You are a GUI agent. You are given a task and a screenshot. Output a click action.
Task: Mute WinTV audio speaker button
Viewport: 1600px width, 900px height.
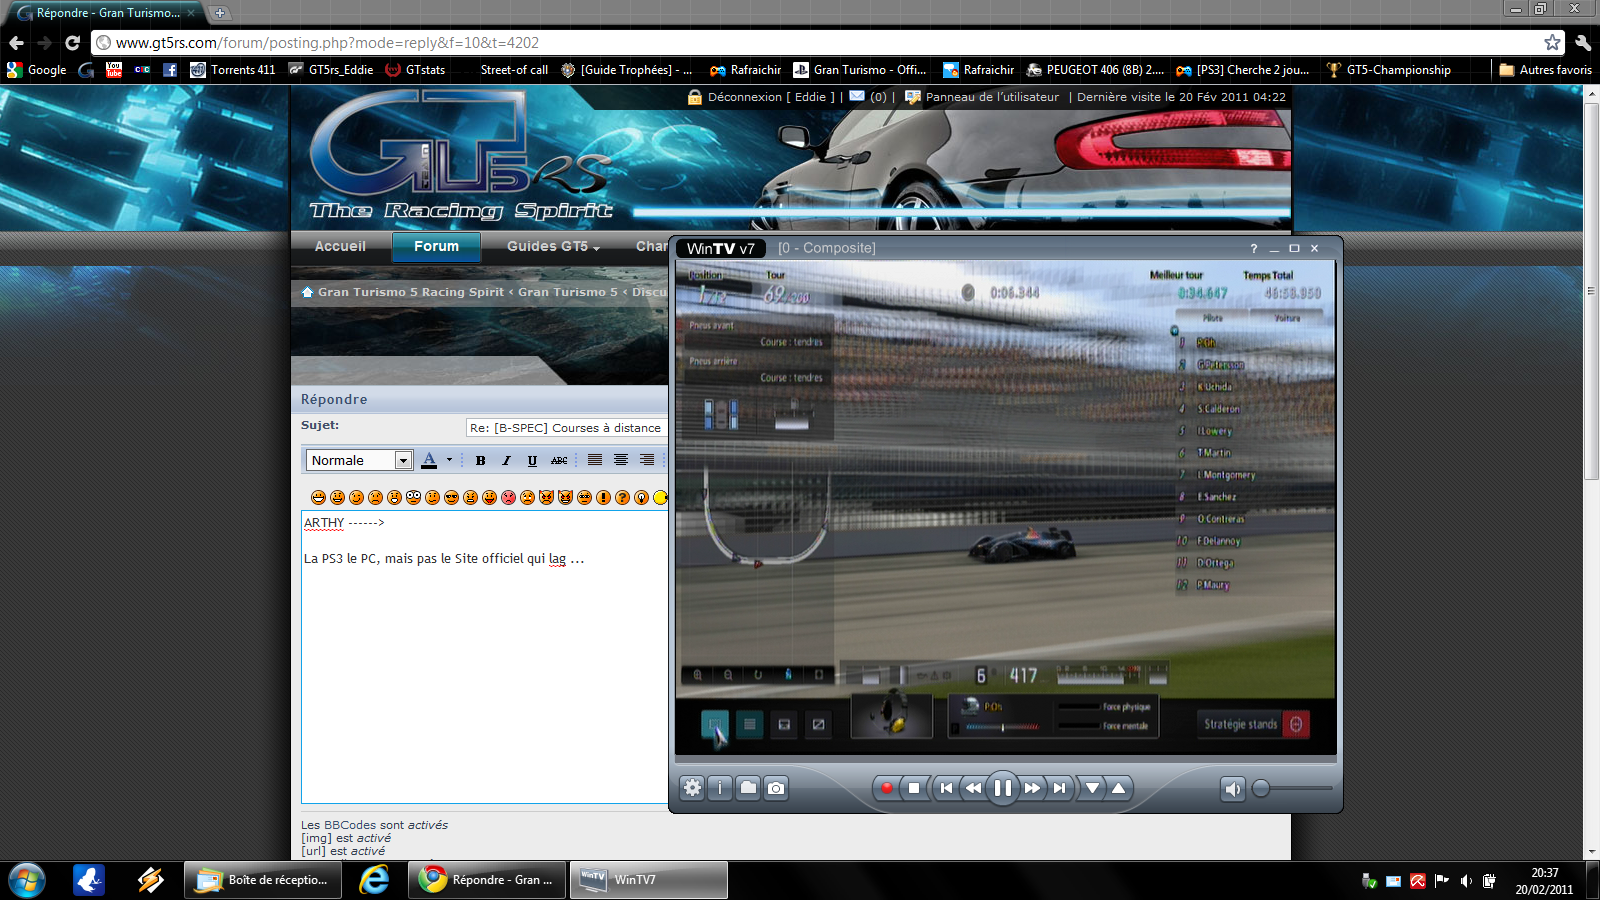(1233, 789)
